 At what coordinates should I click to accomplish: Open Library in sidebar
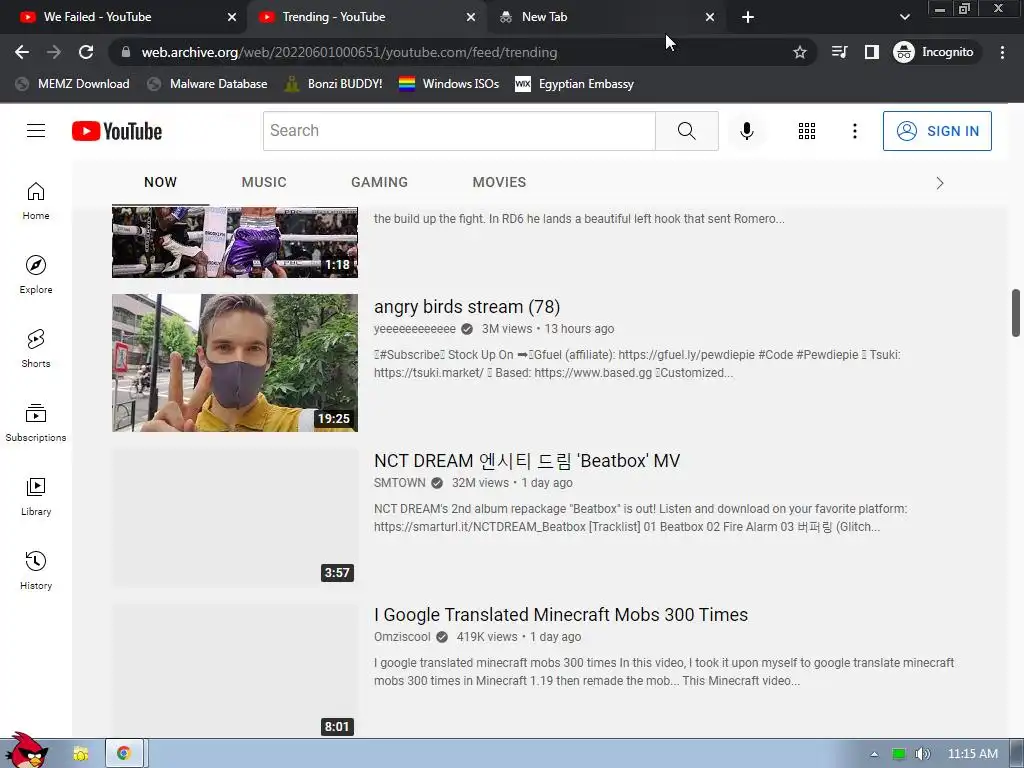tap(36, 496)
